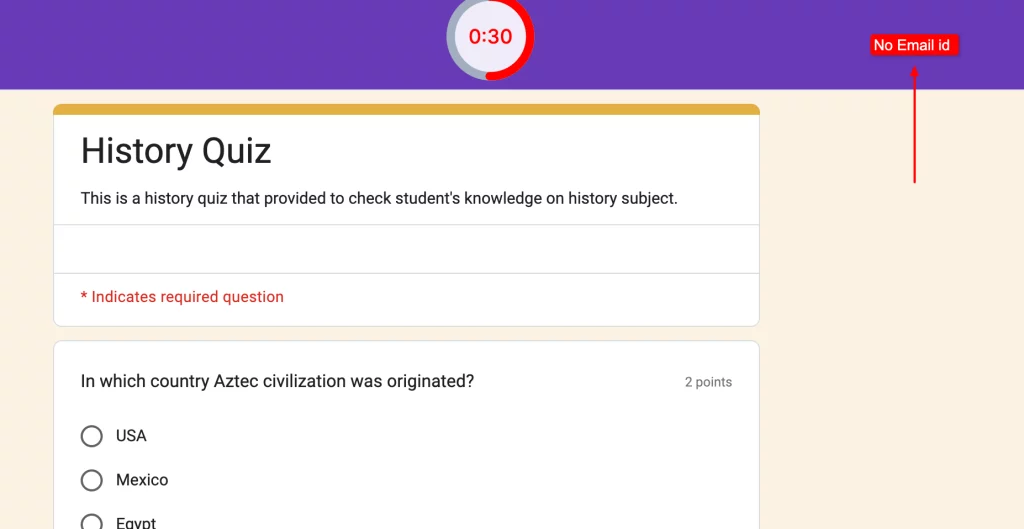
Task: Click the cream background beside the quiz card
Action: [x=890, y=300]
